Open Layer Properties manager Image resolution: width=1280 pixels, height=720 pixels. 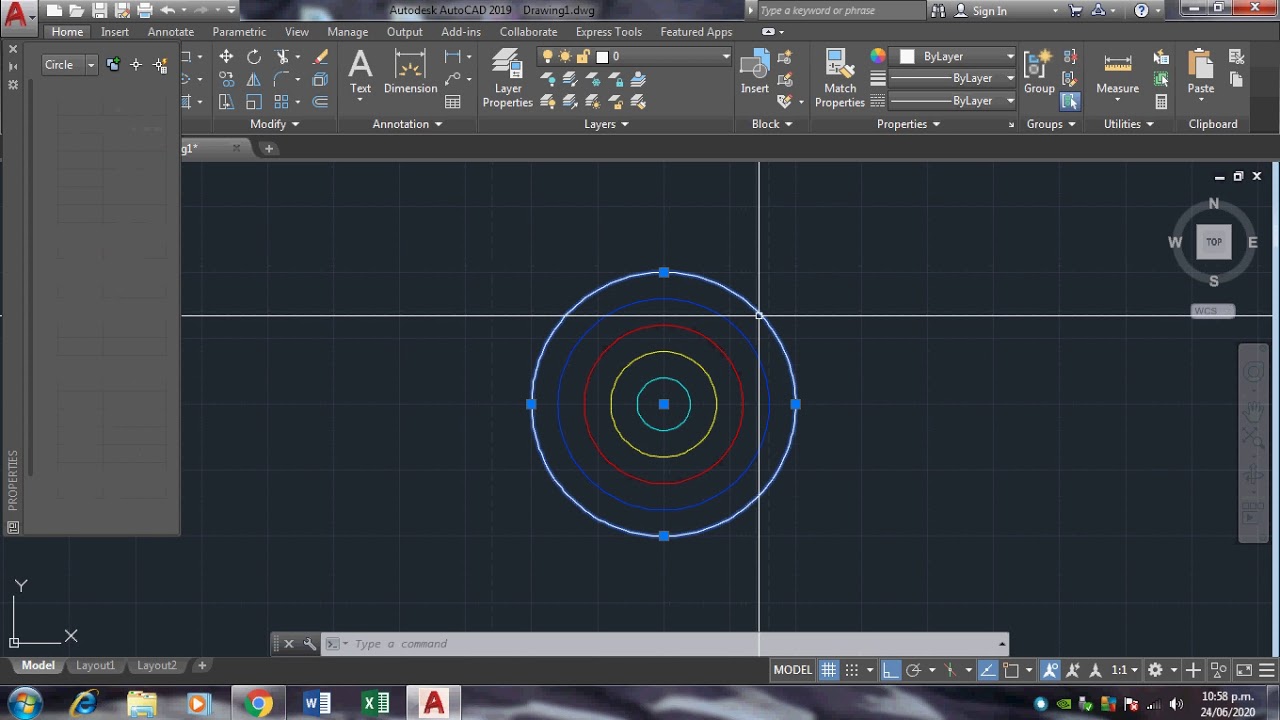508,78
